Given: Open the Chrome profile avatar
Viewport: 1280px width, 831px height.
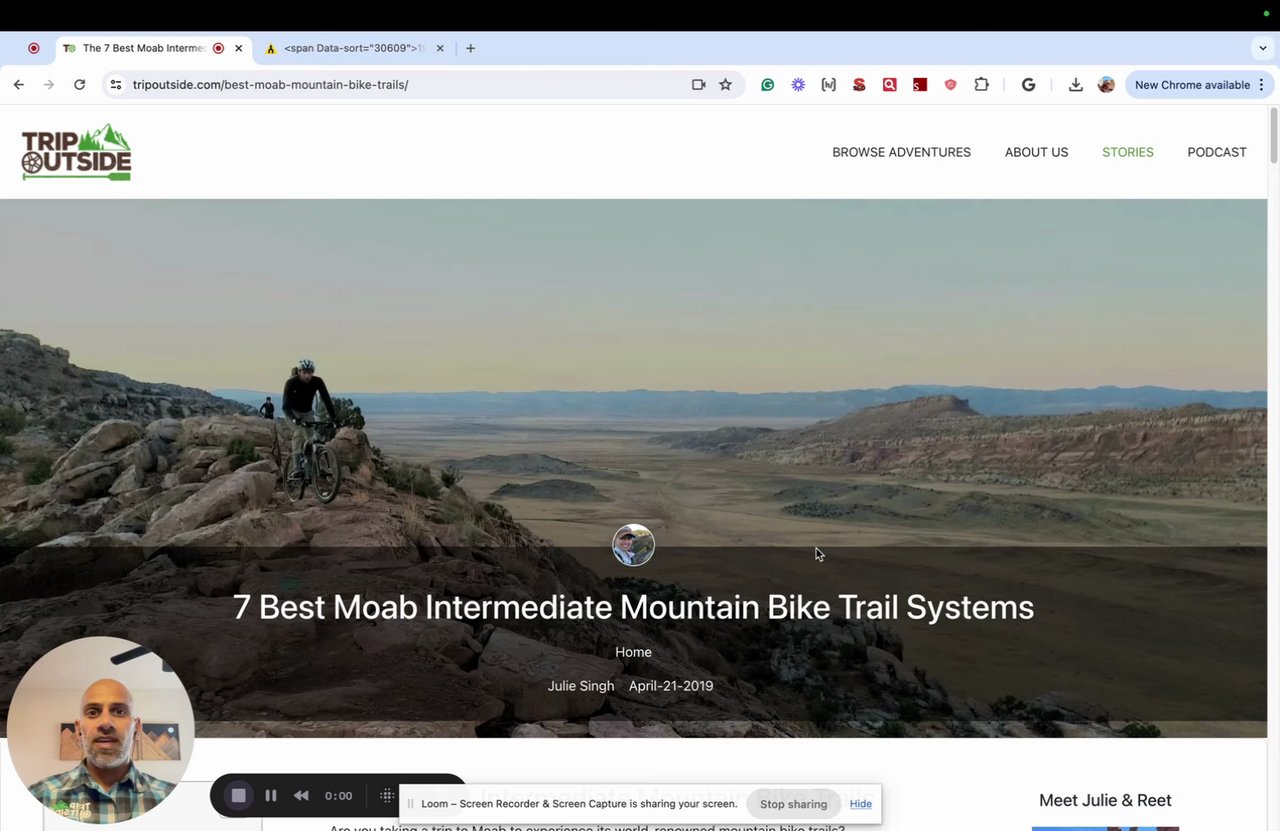Looking at the screenshot, I should click(x=1106, y=85).
